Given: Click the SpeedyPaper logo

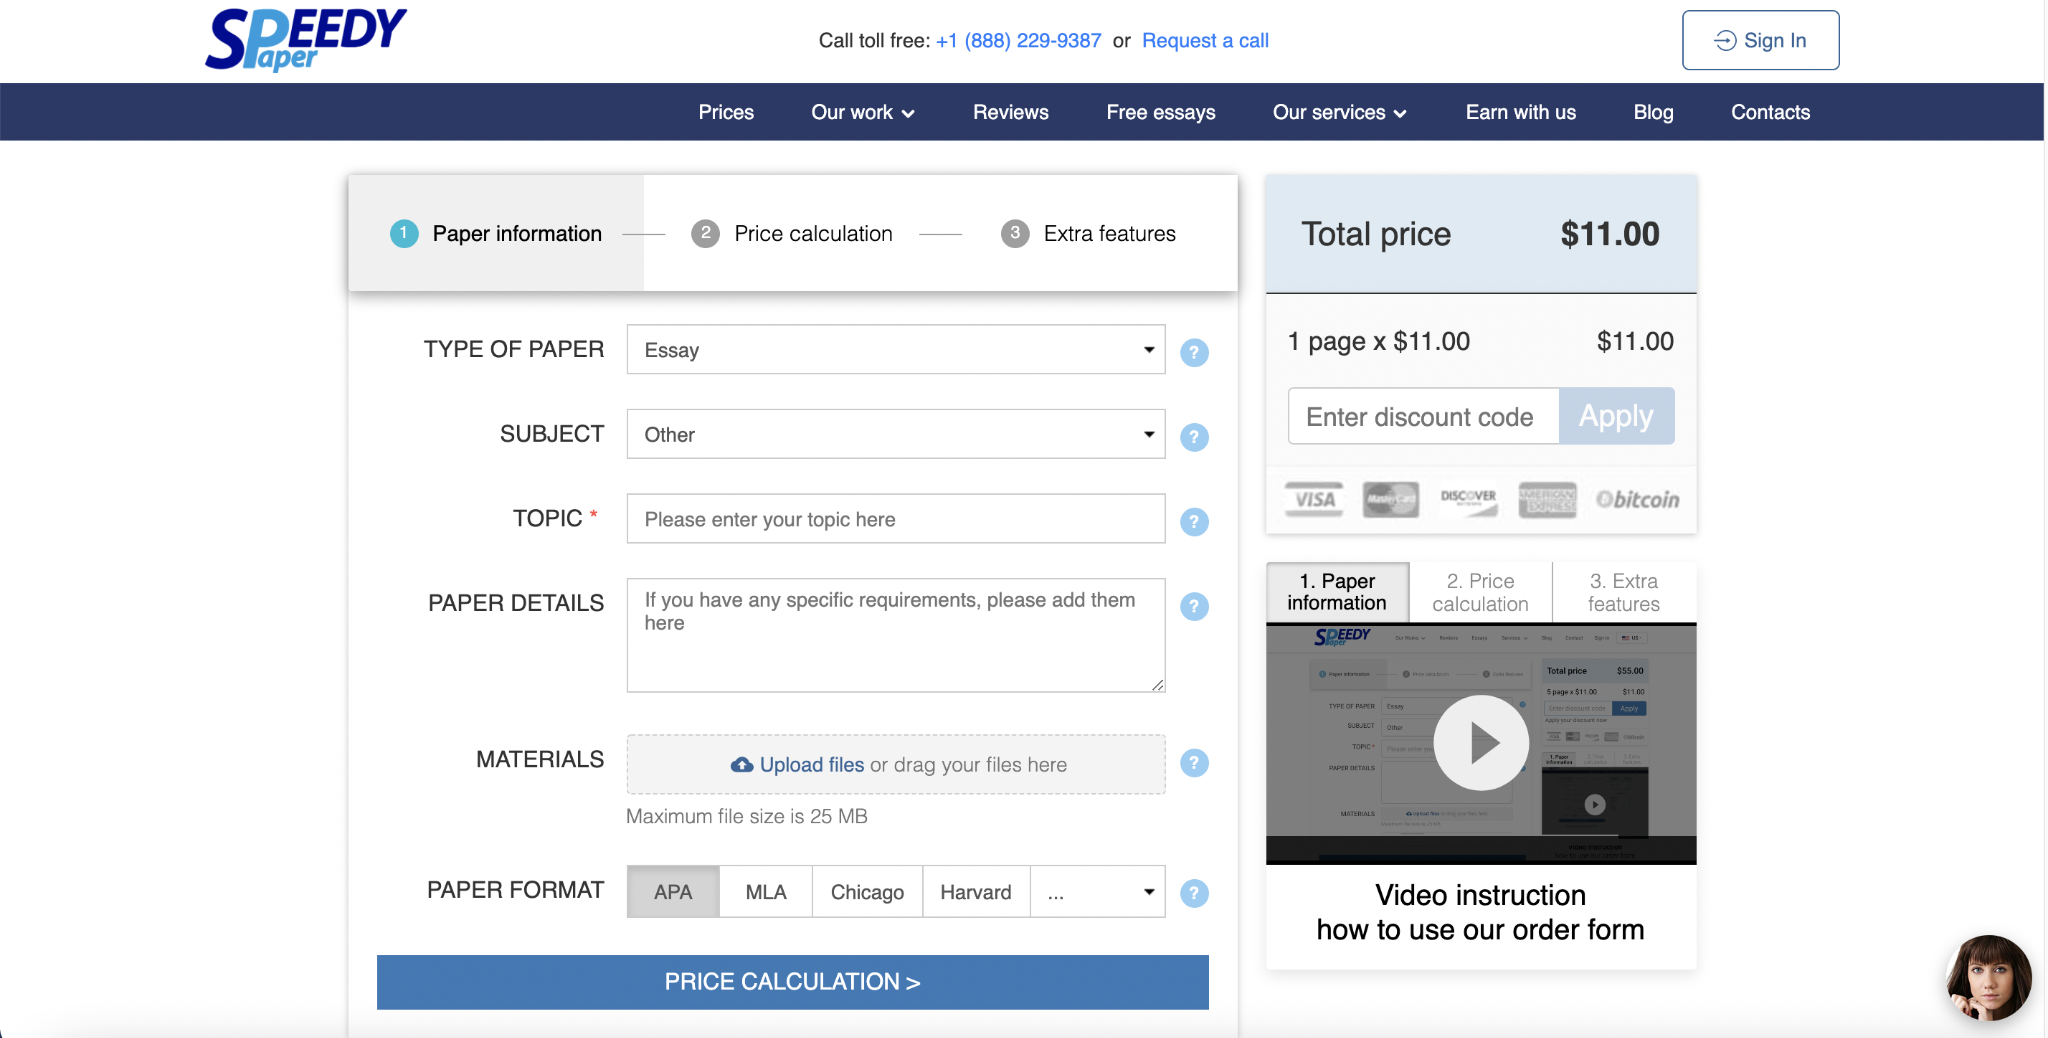Looking at the screenshot, I should pyautogui.click(x=305, y=40).
